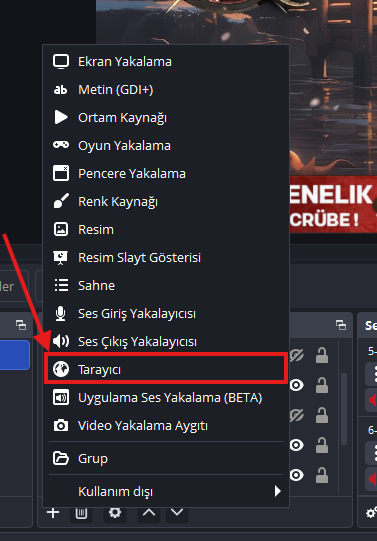Screen dimensions: 377x541
Task: Click the sources list vertical scrollbar
Action: [344, 409]
